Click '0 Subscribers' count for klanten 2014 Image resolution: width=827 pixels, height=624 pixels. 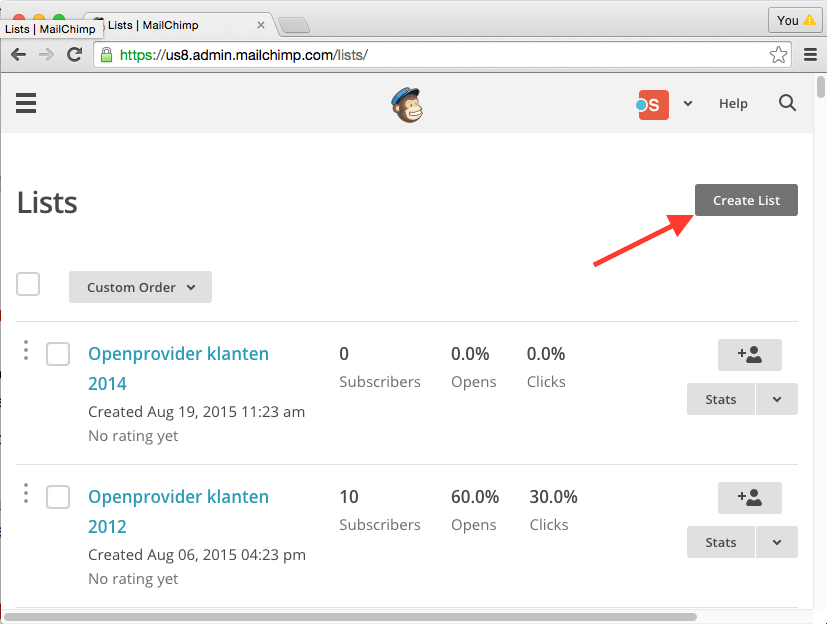[380, 368]
